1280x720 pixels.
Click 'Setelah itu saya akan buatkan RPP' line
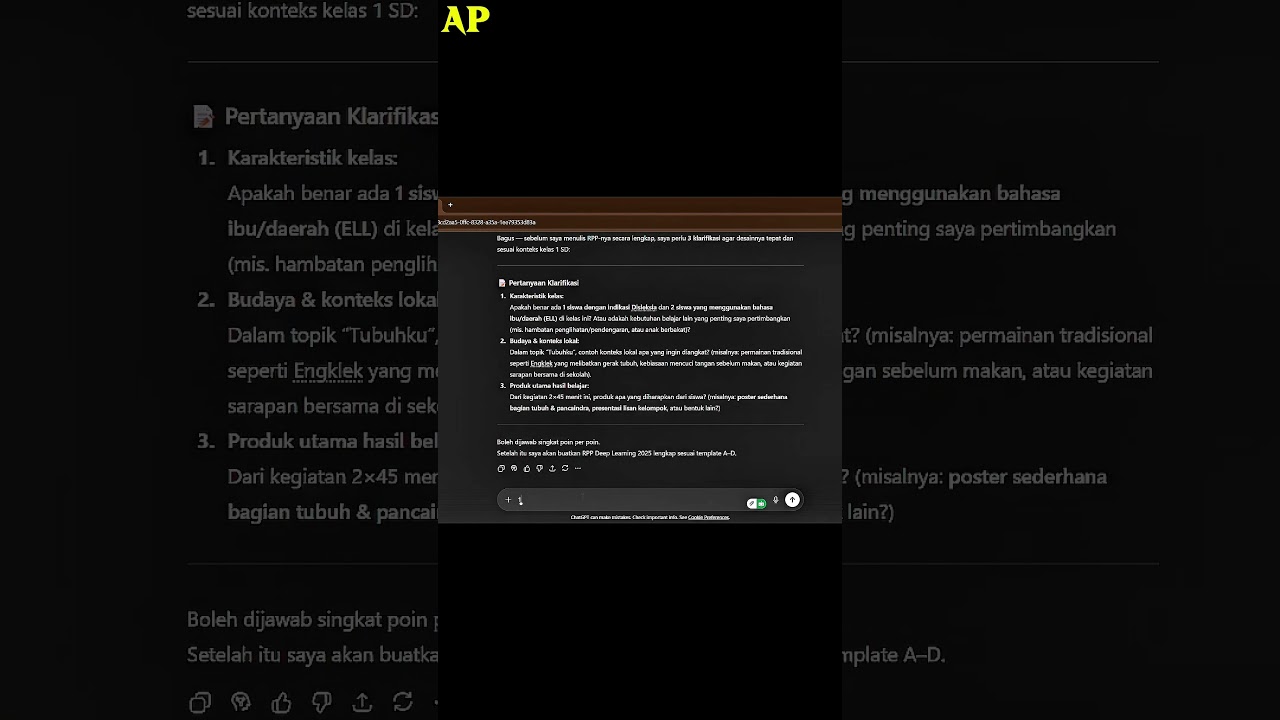(x=616, y=453)
